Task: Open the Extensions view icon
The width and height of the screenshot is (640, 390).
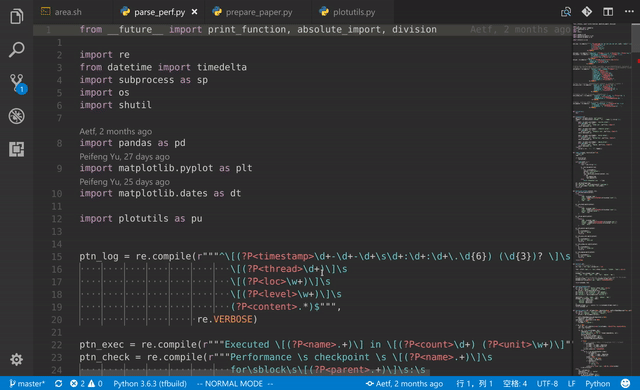Action: (x=16, y=149)
